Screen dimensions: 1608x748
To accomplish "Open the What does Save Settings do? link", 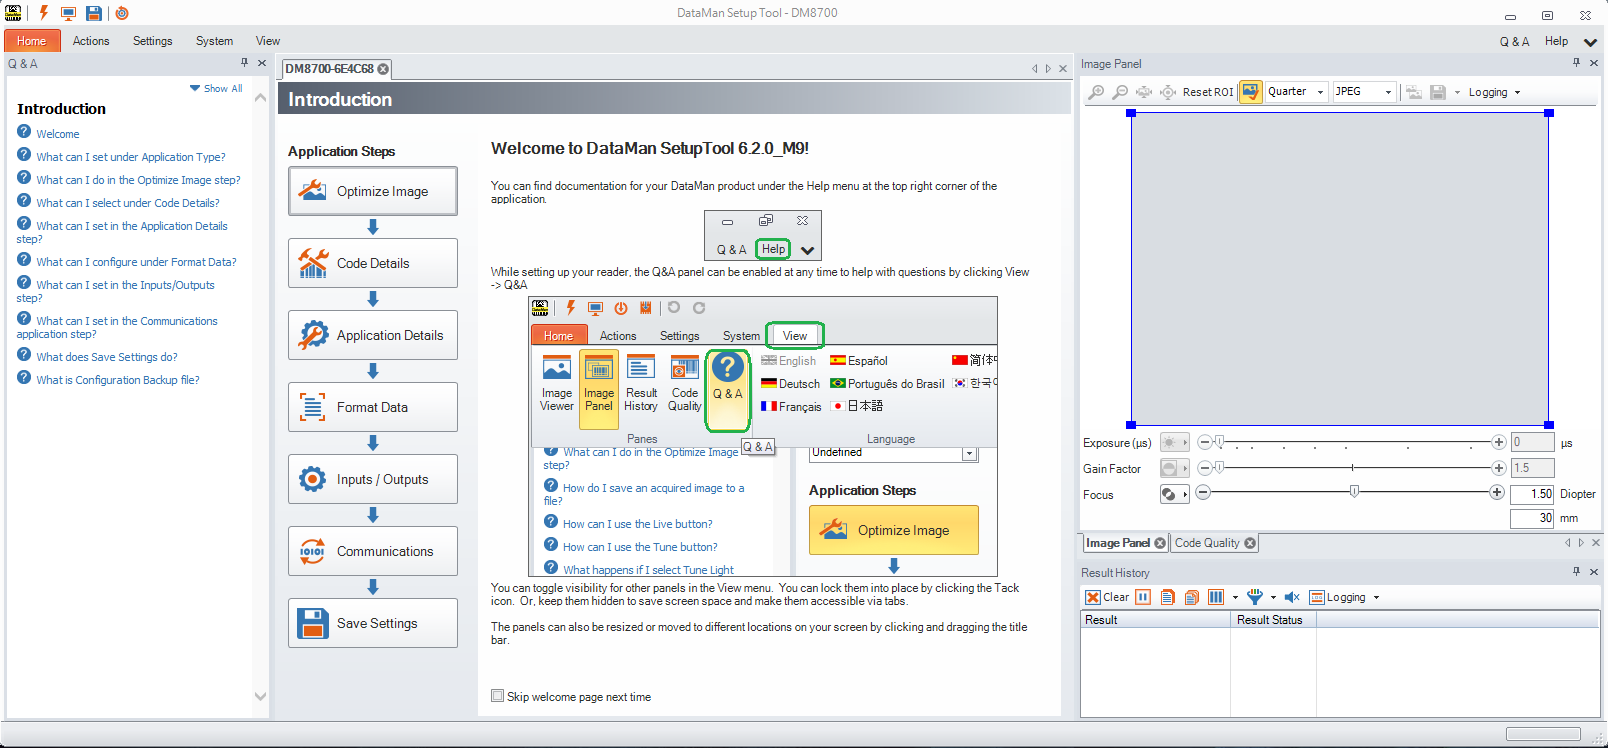I will tap(107, 357).
